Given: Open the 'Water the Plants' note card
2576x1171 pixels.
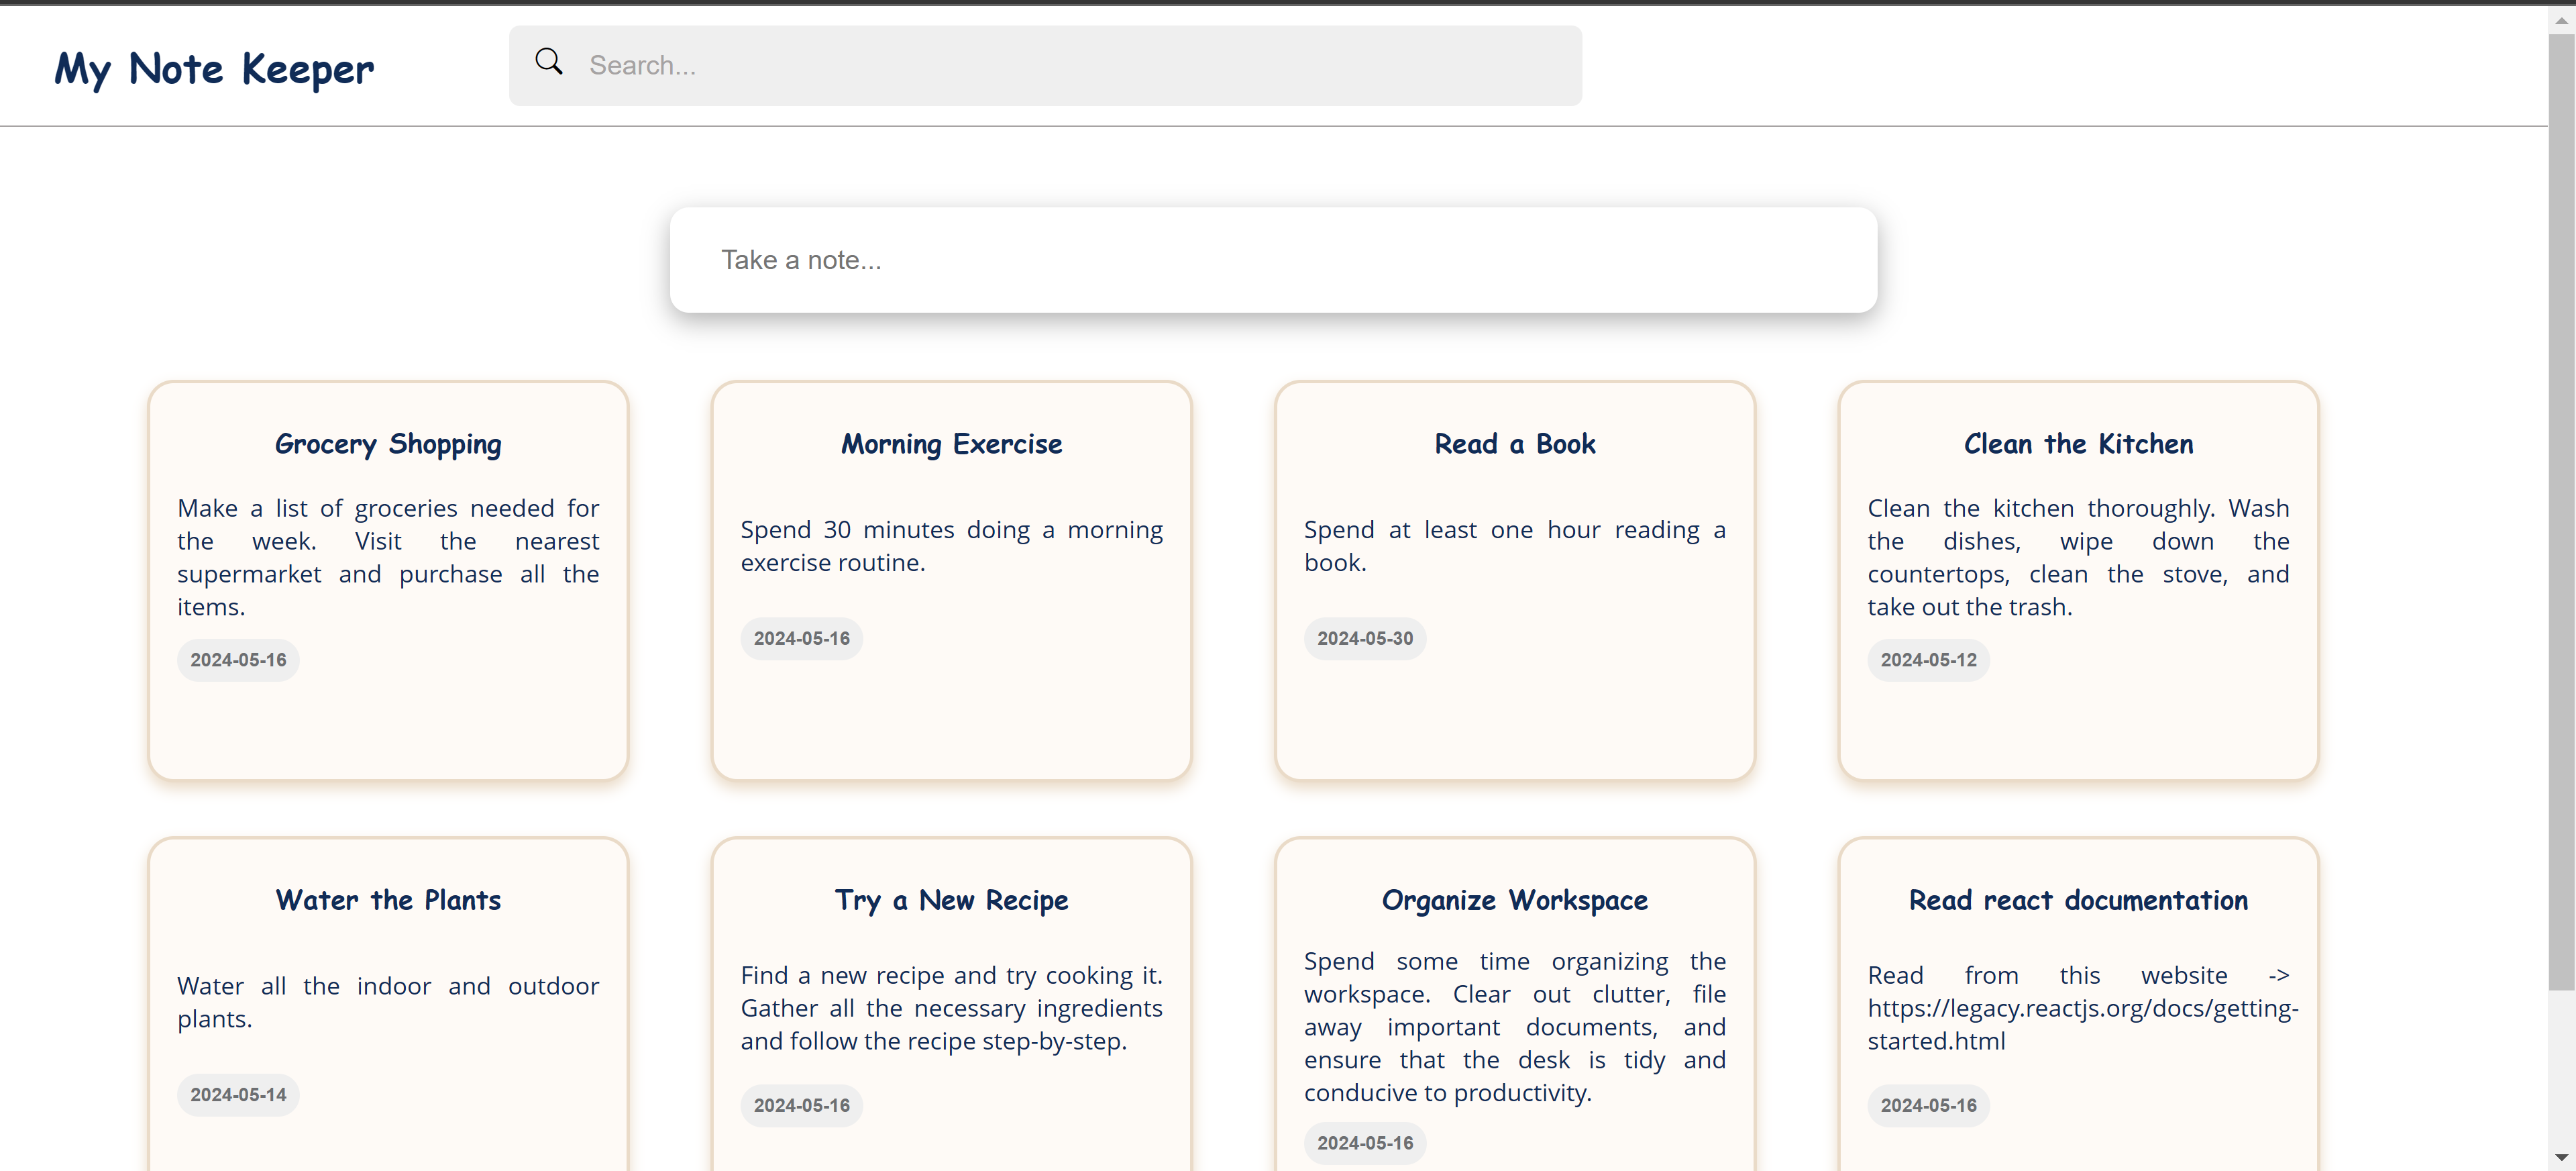Looking at the screenshot, I should pos(387,1000).
